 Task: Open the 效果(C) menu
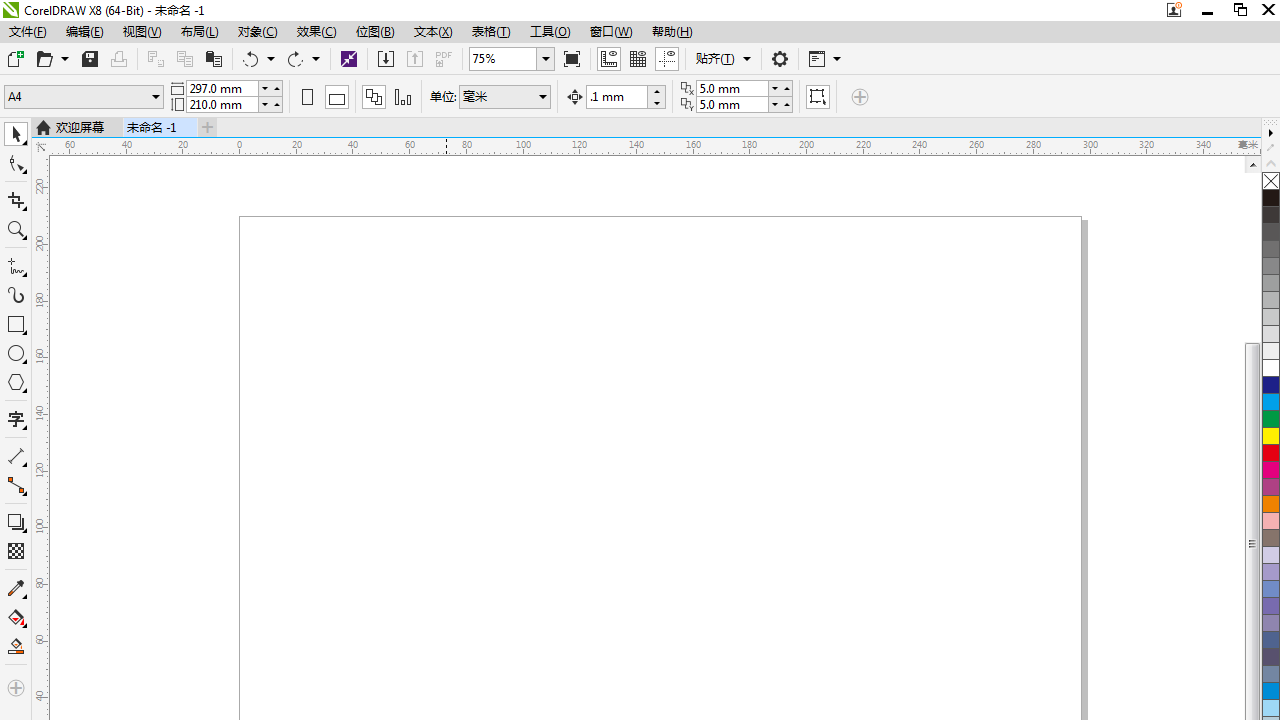[x=316, y=32]
